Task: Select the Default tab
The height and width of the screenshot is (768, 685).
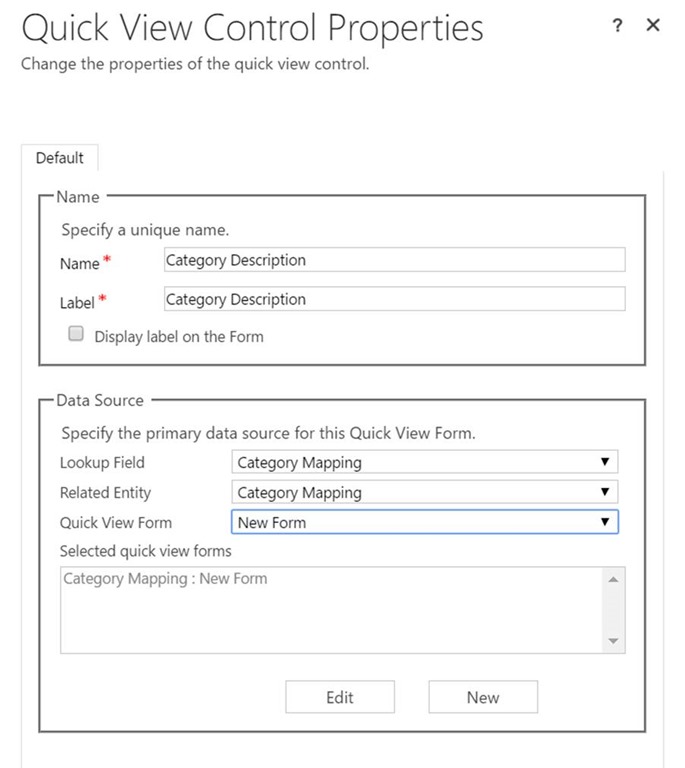Action: tap(60, 158)
